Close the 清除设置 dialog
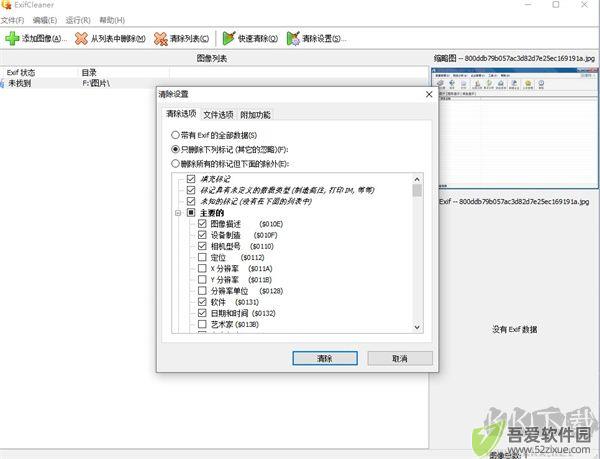600x459 pixels. tap(429, 94)
